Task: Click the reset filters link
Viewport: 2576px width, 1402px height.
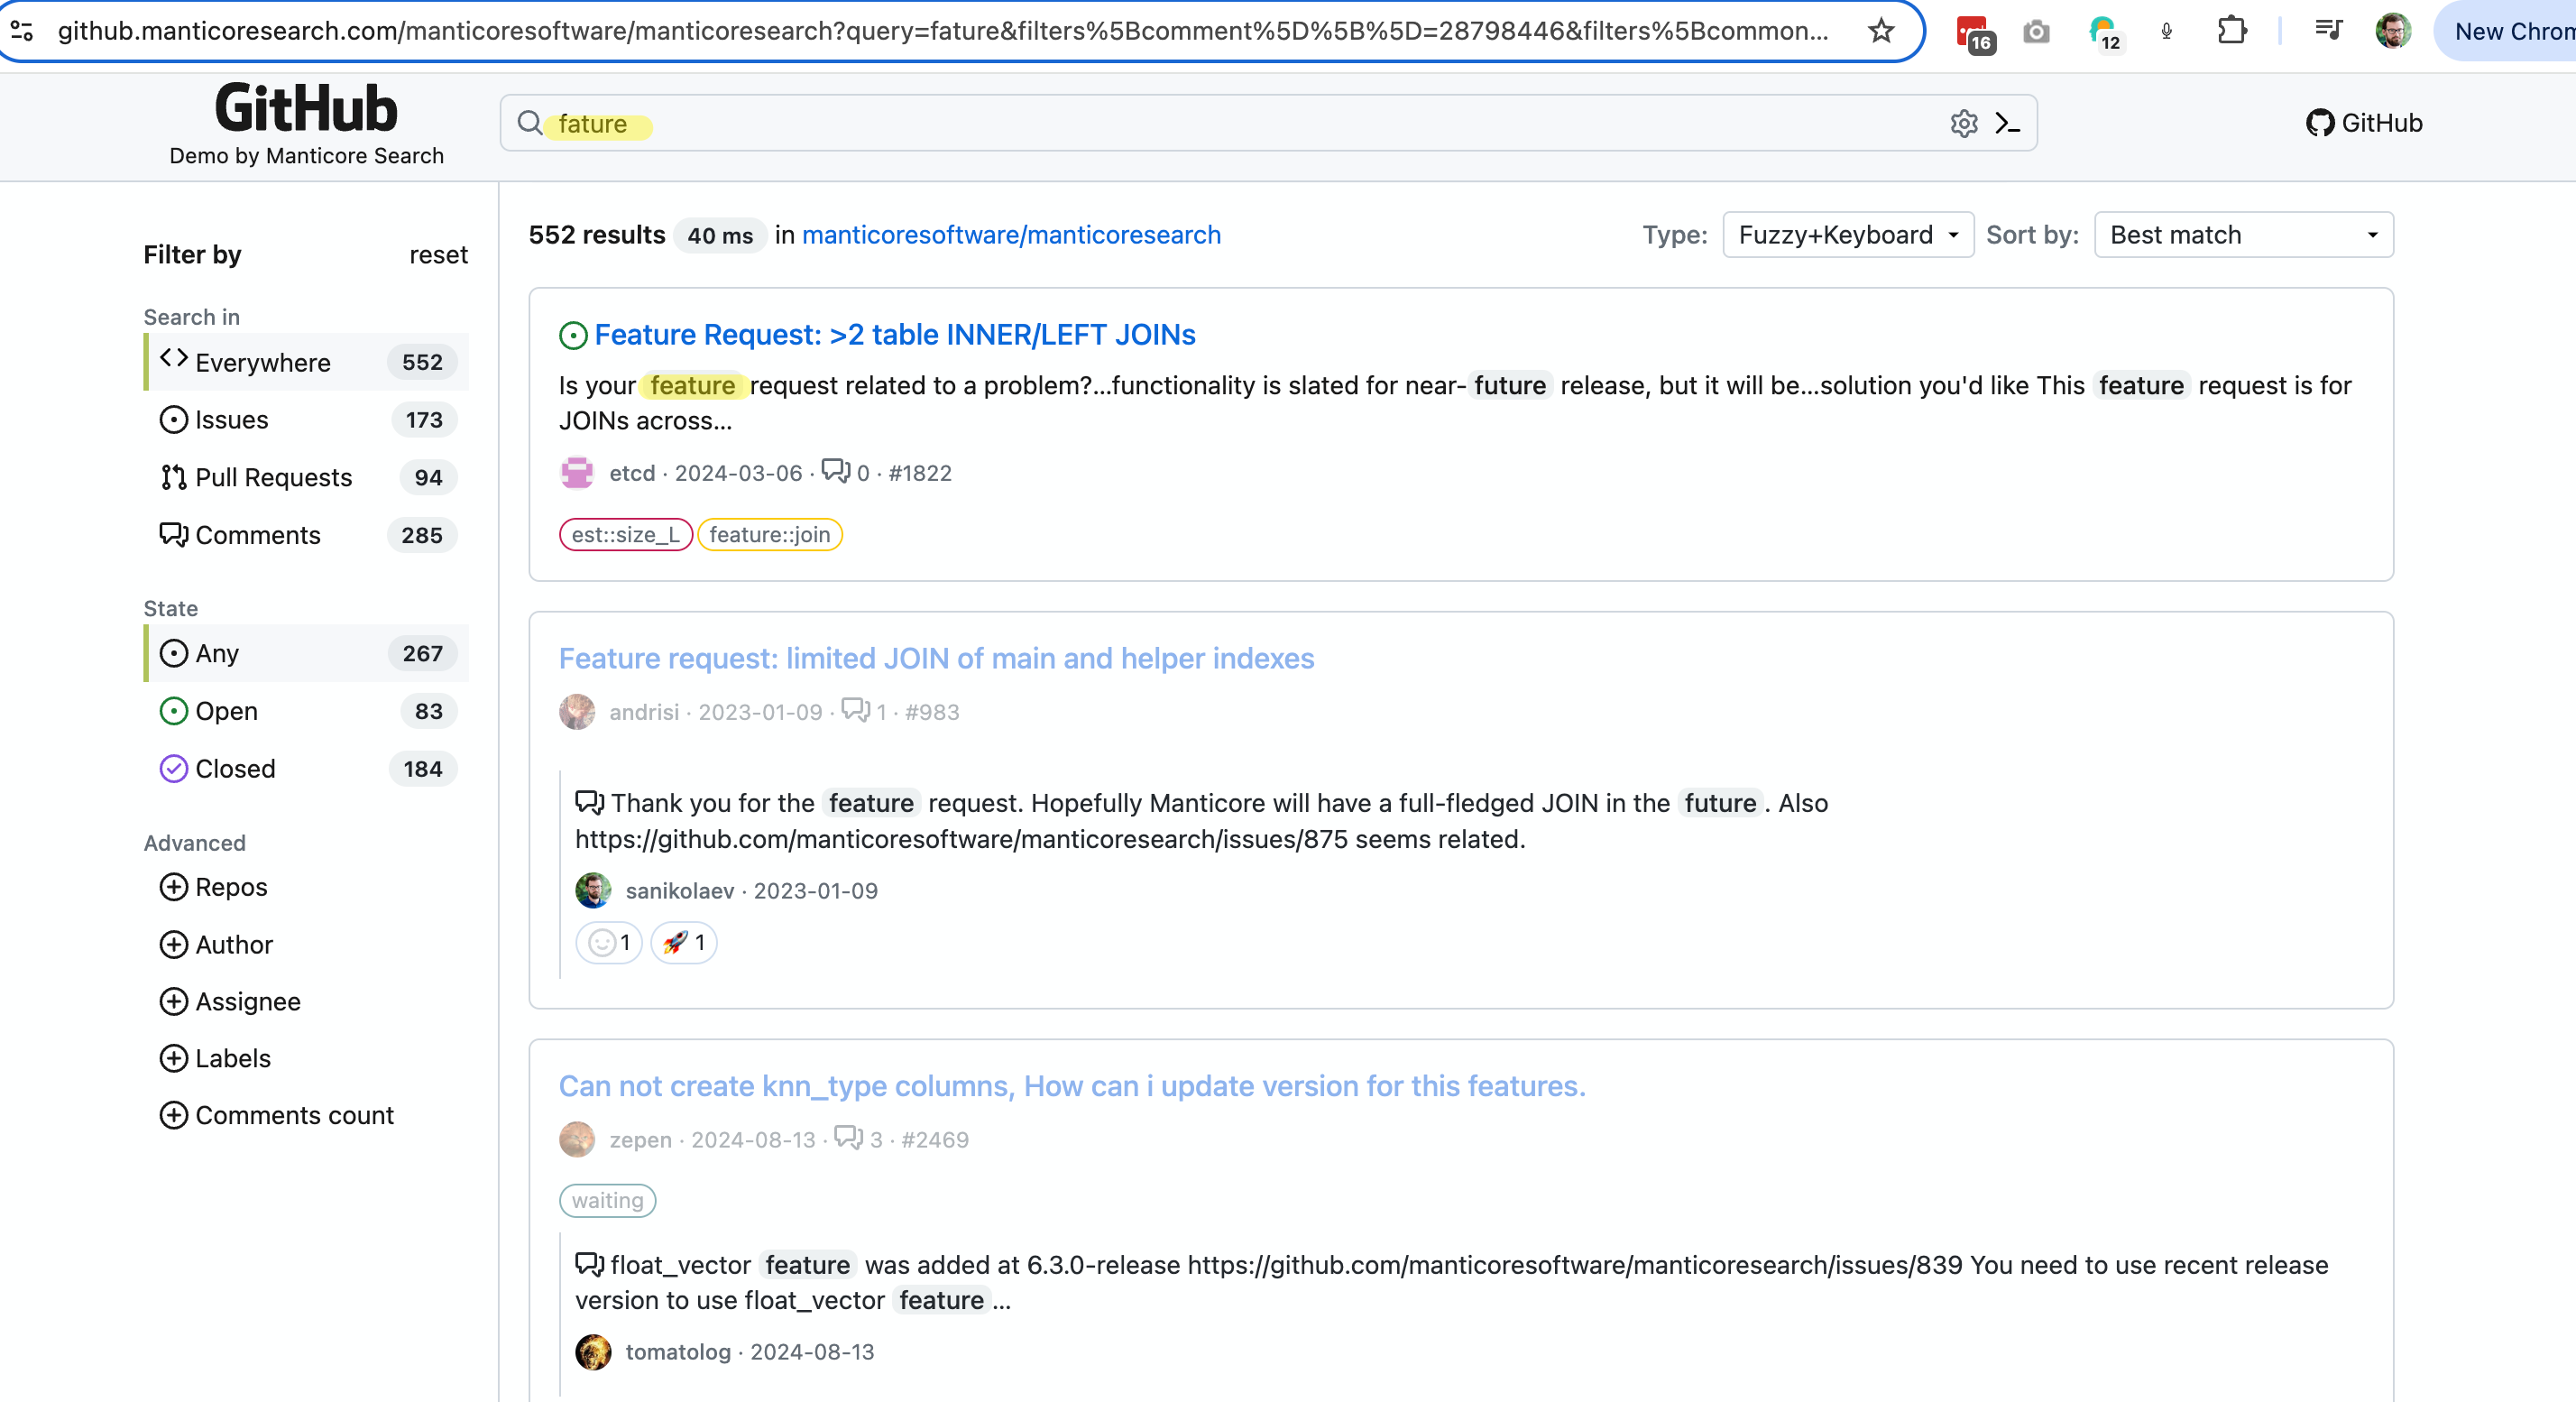Action: tap(438, 255)
